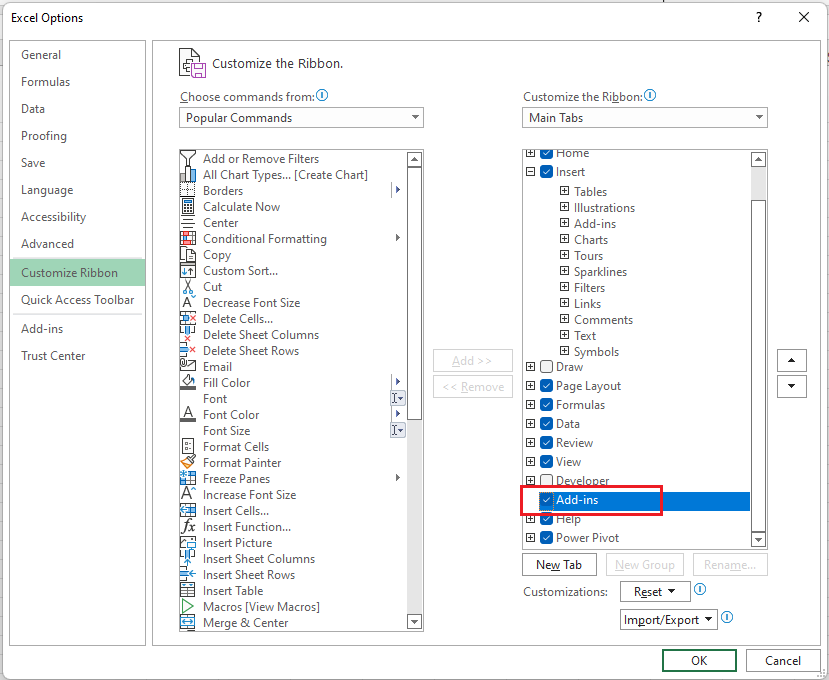The image size is (829, 680).
Task: Expand the Sparklines group
Action: pyautogui.click(x=565, y=271)
